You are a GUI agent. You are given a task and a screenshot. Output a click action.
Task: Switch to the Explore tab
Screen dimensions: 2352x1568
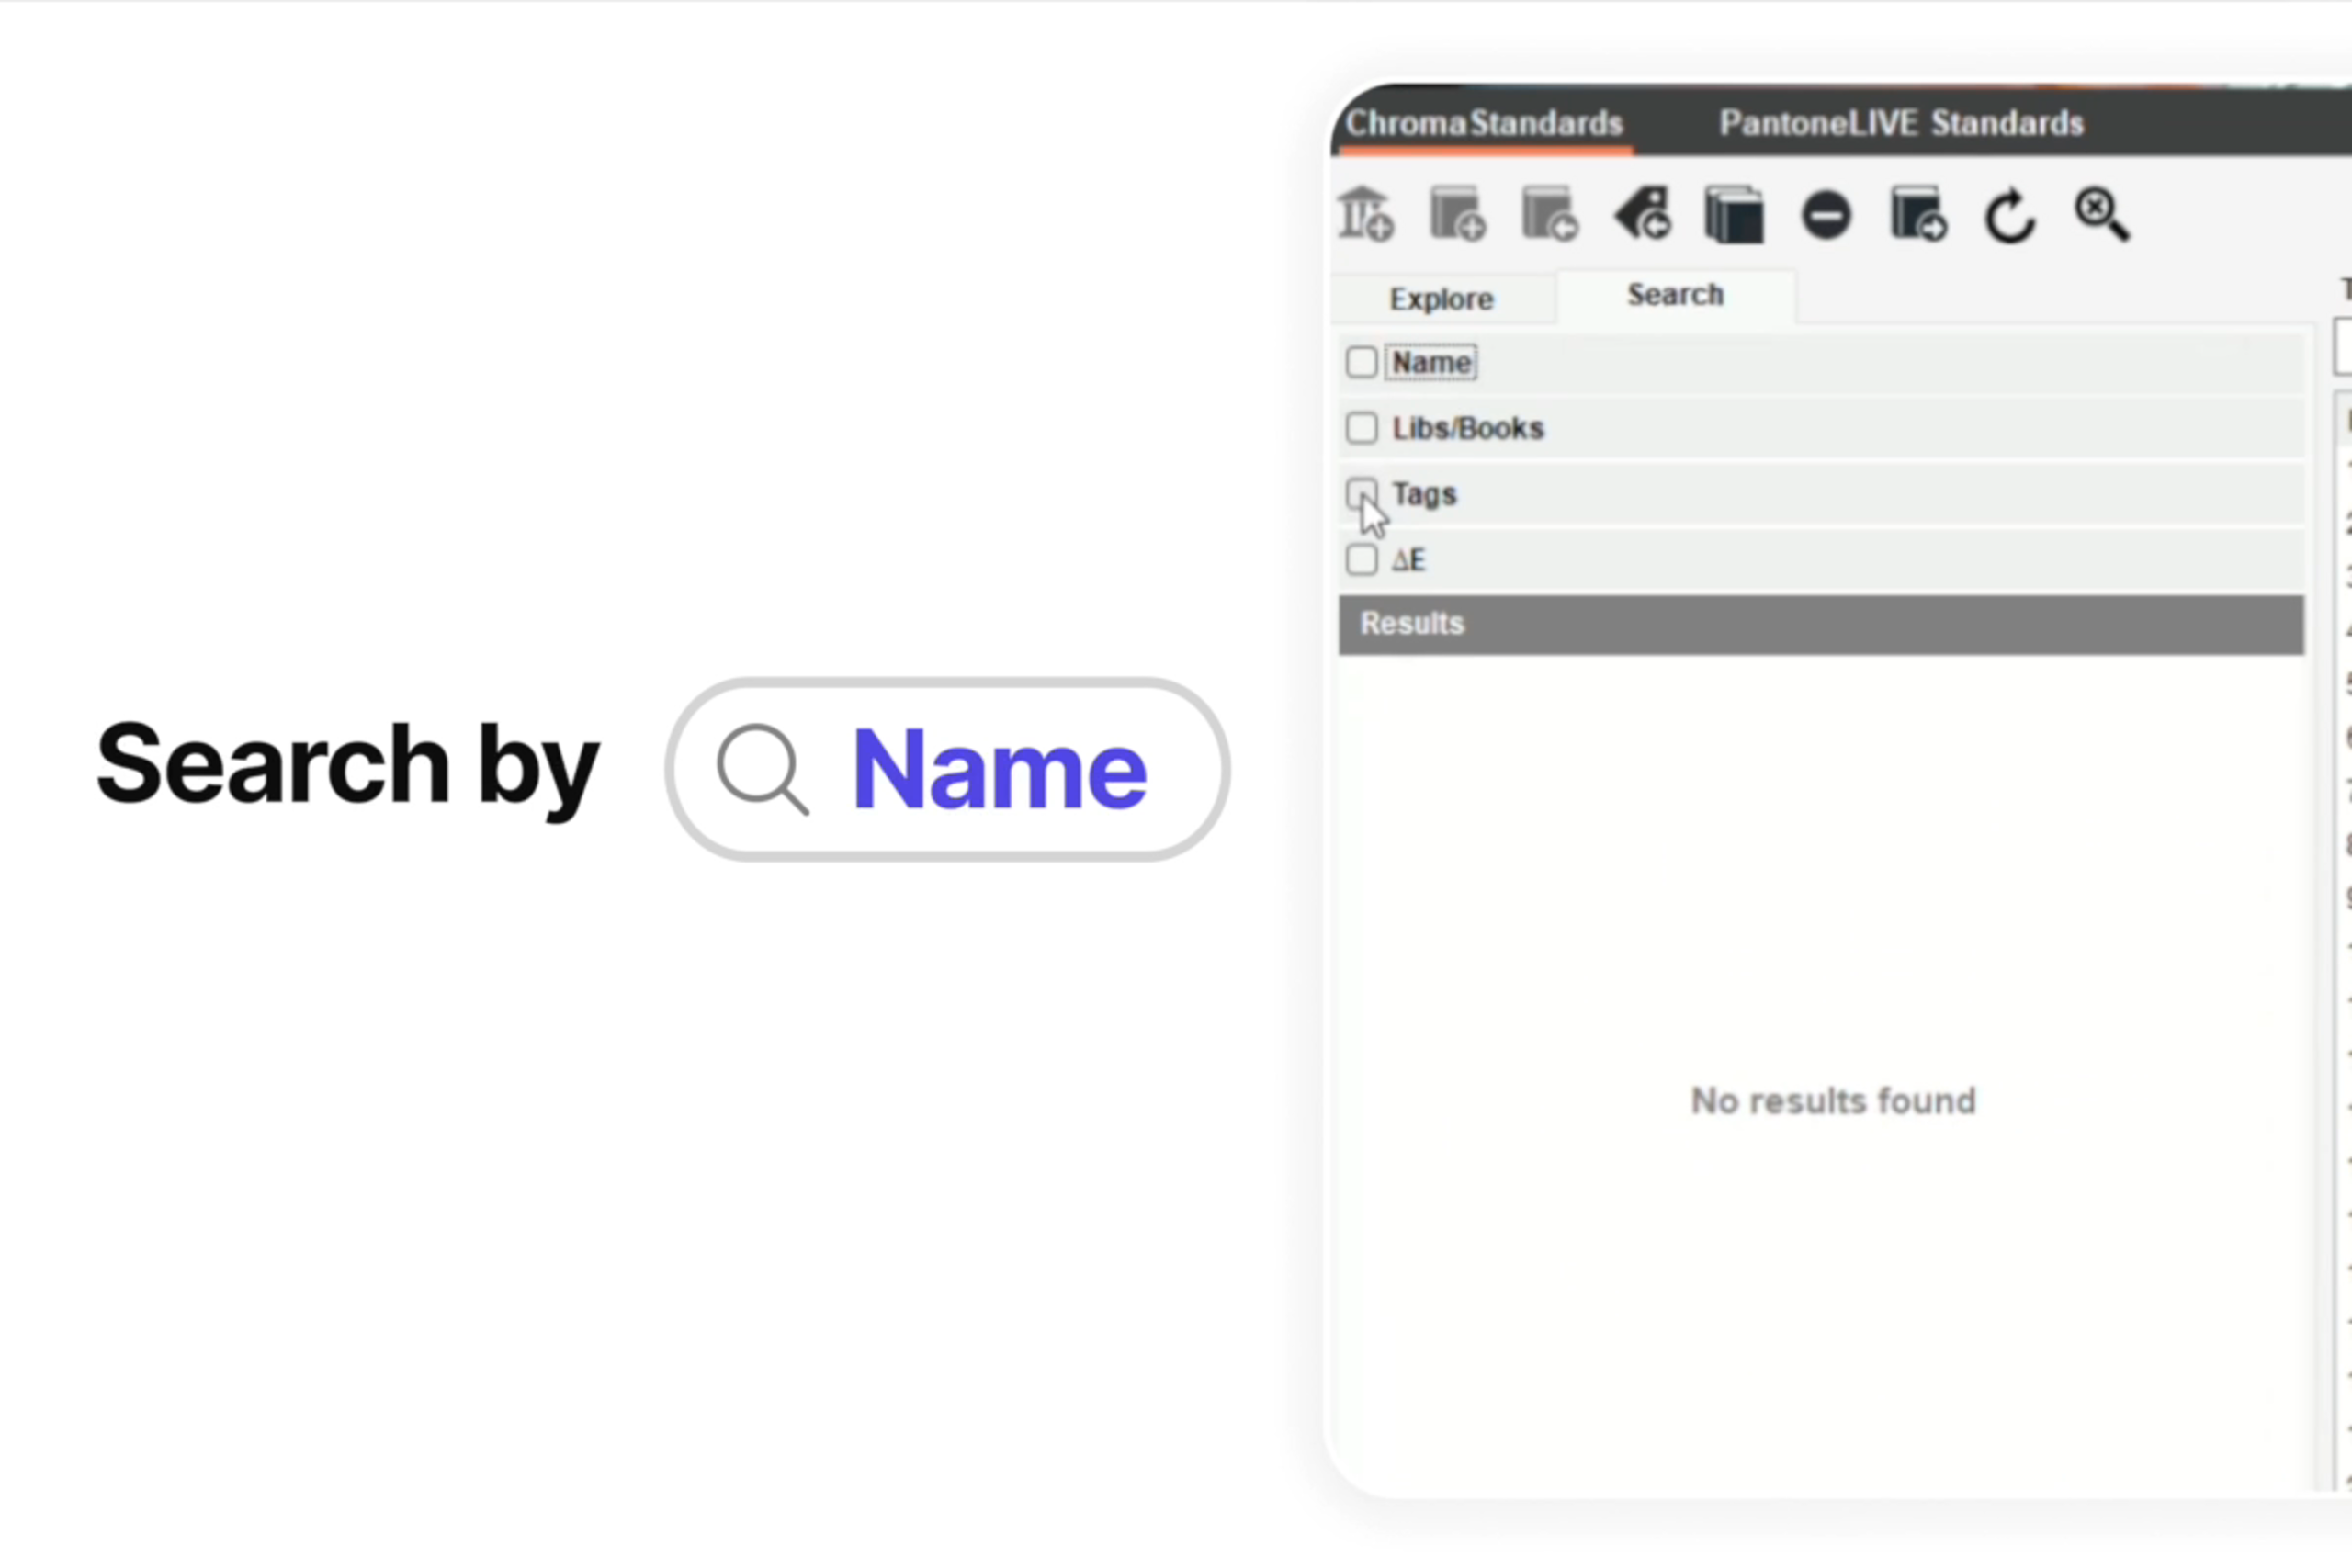tap(1441, 299)
